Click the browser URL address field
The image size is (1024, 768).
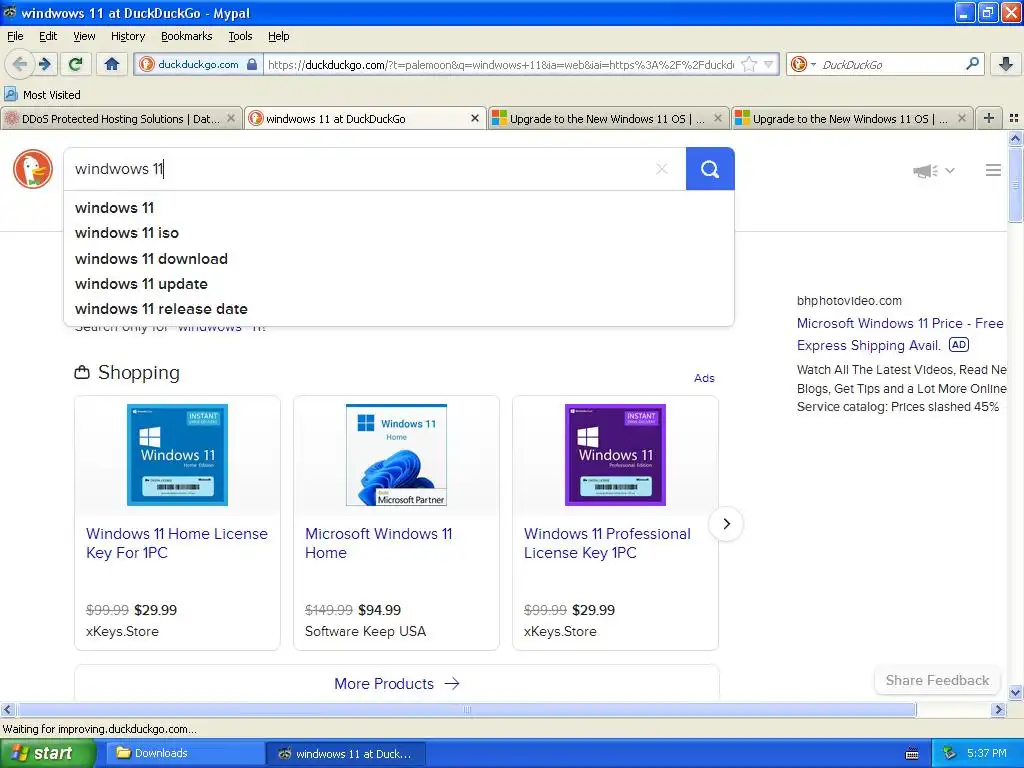coord(500,64)
